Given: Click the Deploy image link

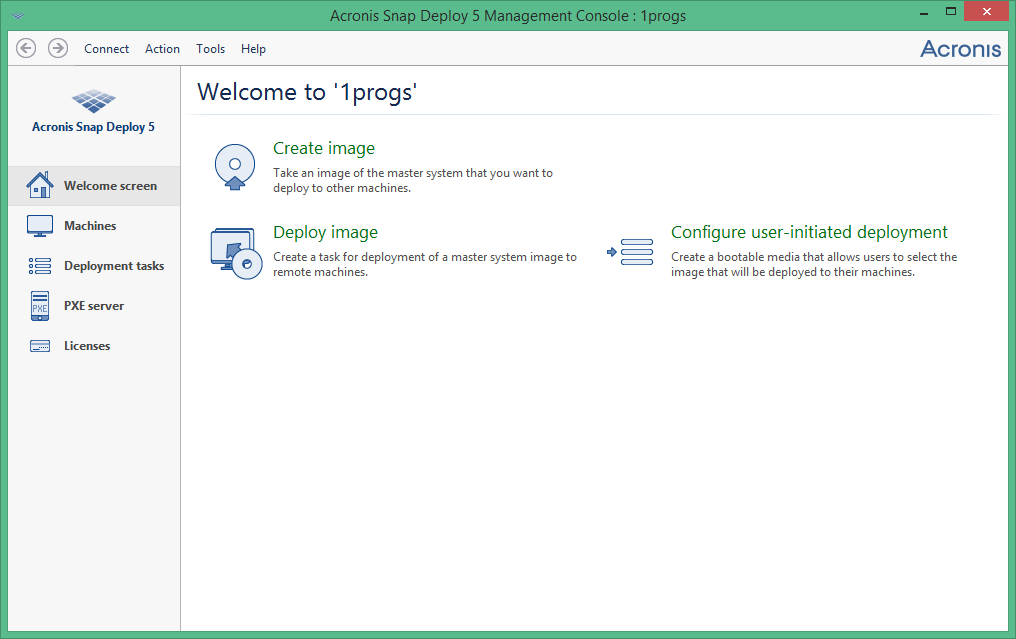Looking at the screenshot, I should (x=325, y=233).
